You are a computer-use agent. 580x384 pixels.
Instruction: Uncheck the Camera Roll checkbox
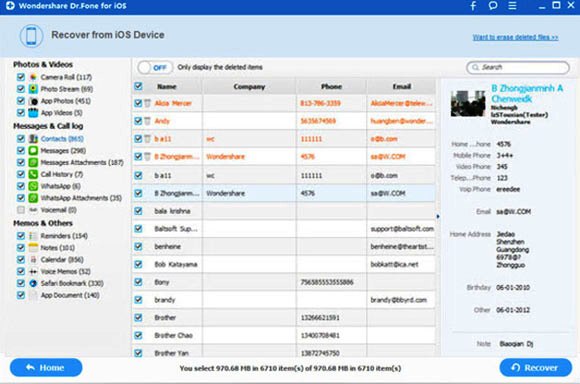(x=21, y=77)
